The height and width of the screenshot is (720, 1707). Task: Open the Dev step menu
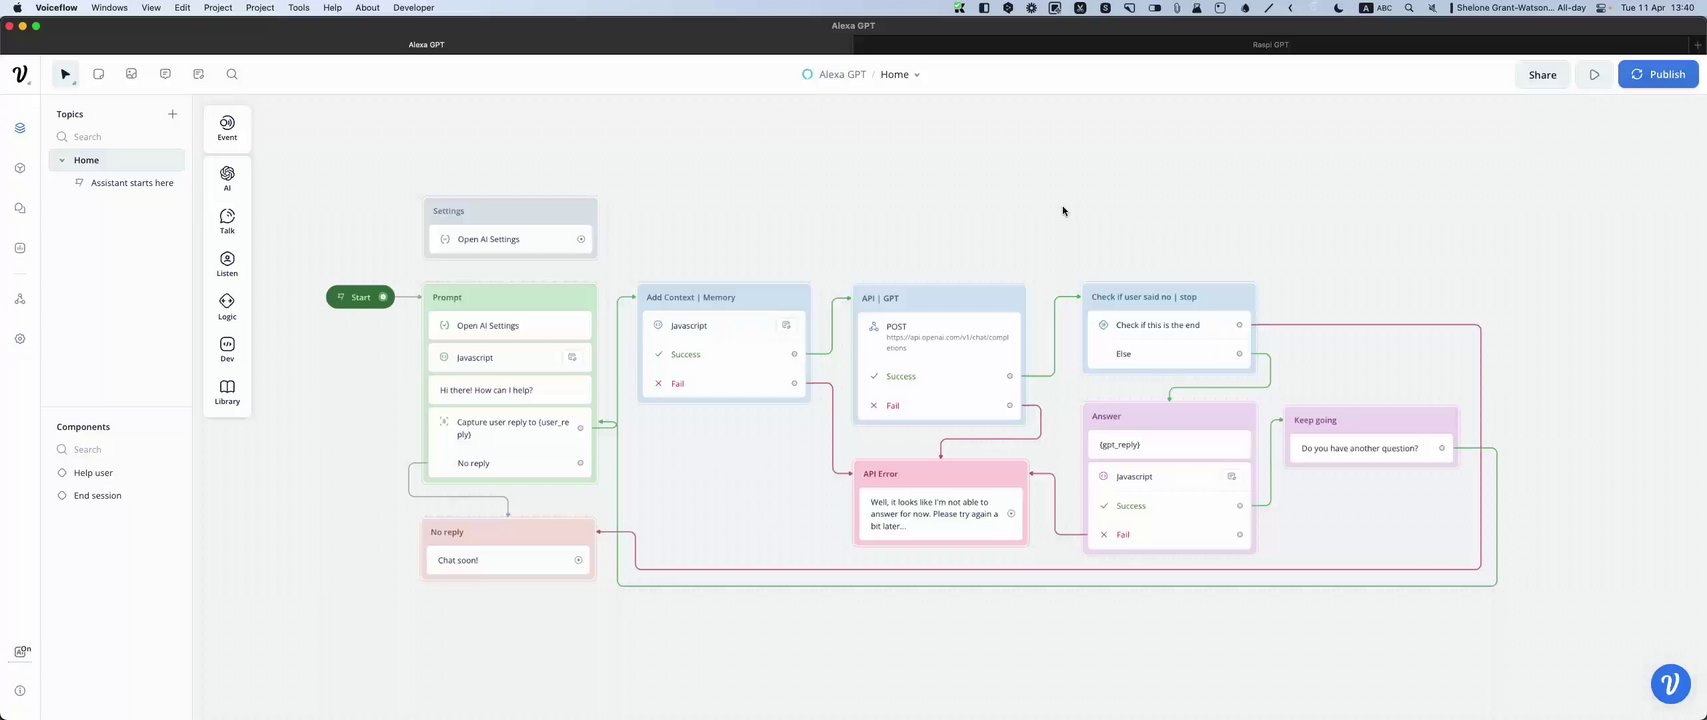tap(227, 349)
